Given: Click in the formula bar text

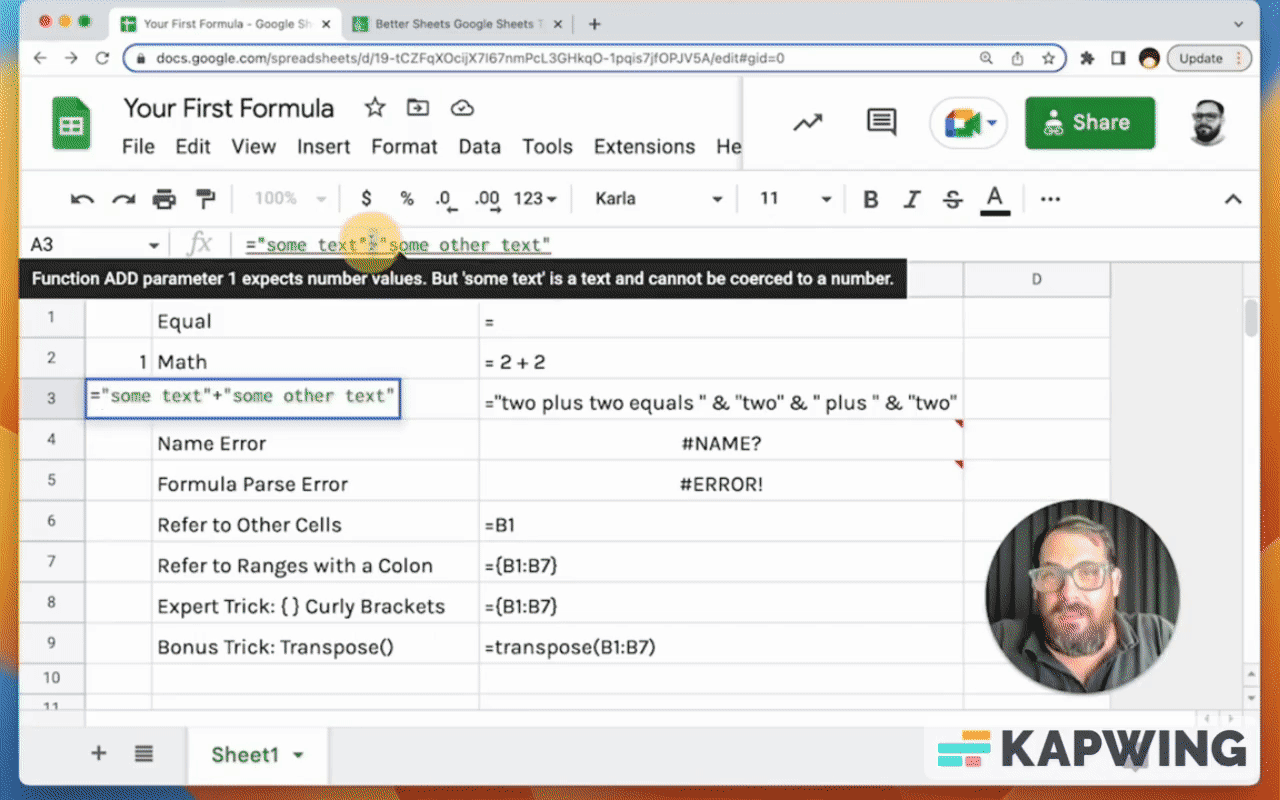Looking at the screenshot, I should tap(398, 245).
